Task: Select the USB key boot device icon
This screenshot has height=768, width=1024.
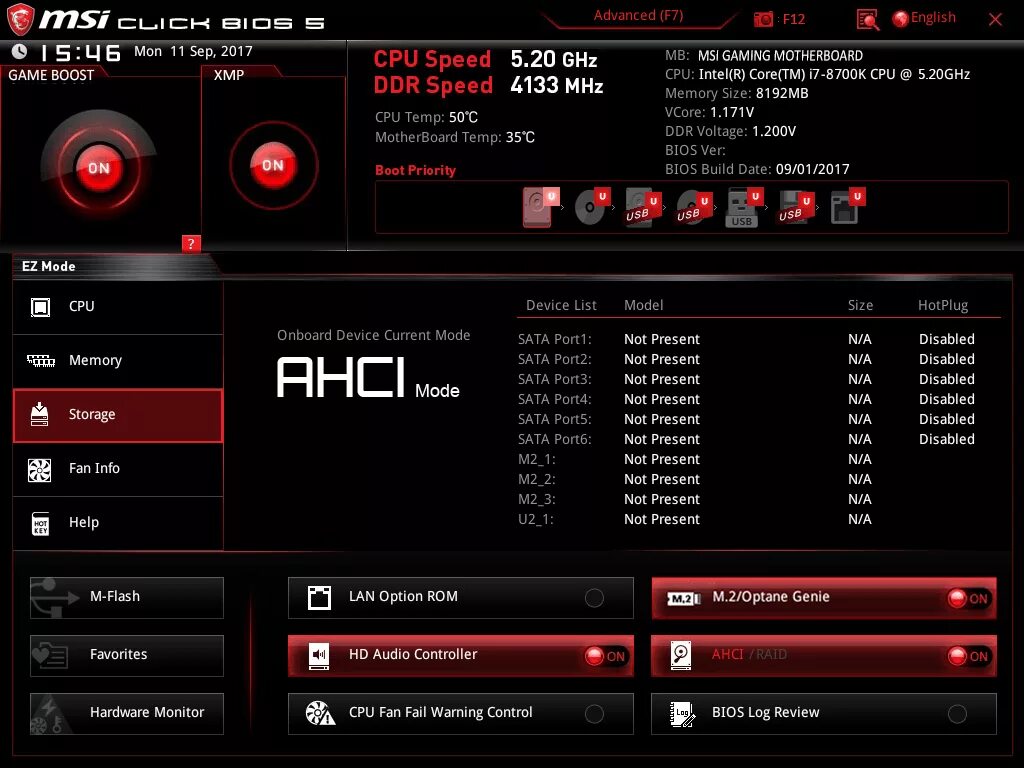Action: (x=744, y=207)
